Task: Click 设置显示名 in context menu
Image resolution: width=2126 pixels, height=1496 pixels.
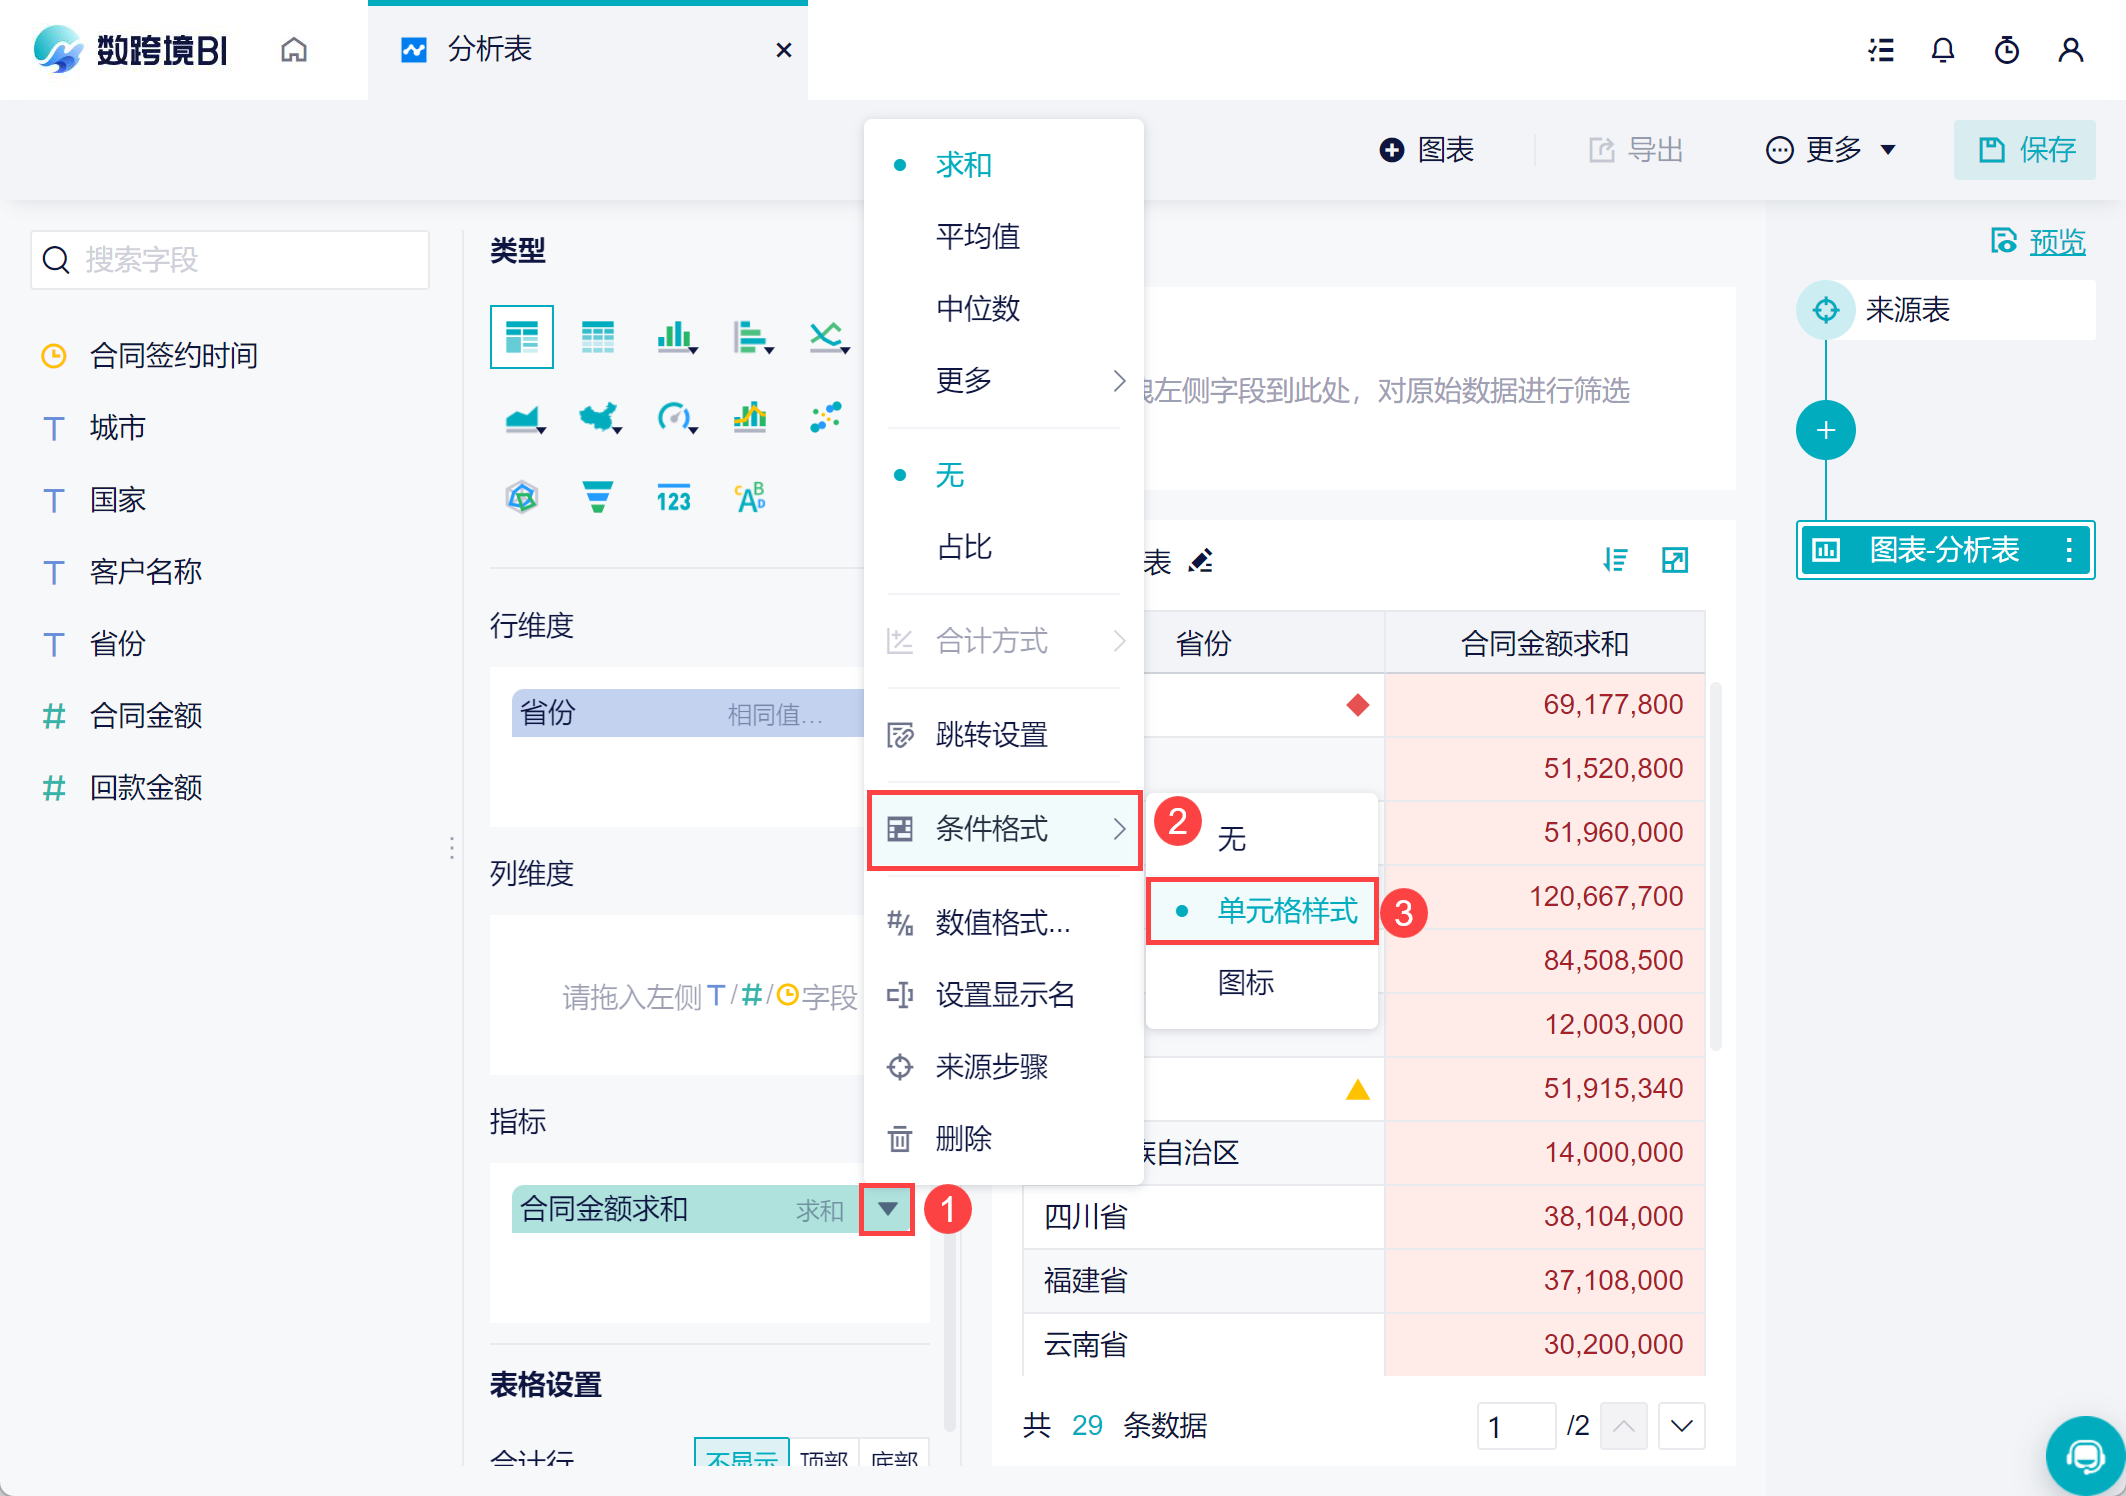Action: tap(1004, 995)
